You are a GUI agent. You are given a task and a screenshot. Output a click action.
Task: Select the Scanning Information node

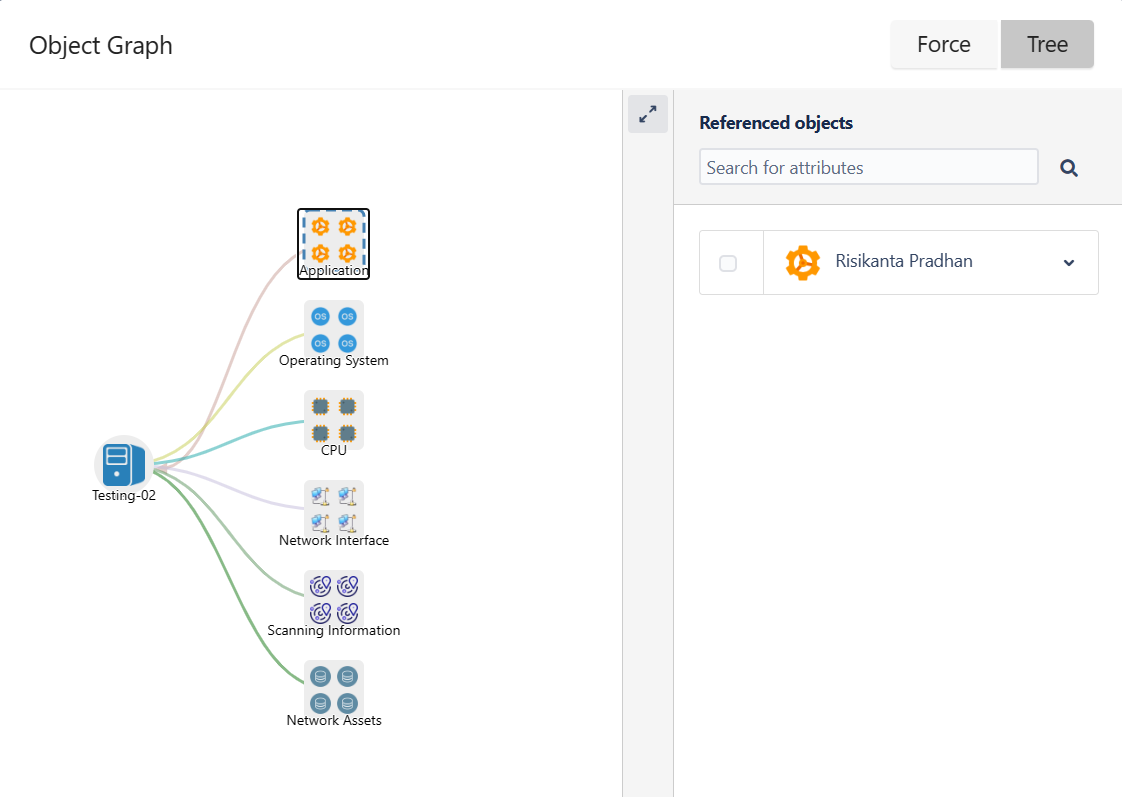pyautogui.click(x=334, y=597)
